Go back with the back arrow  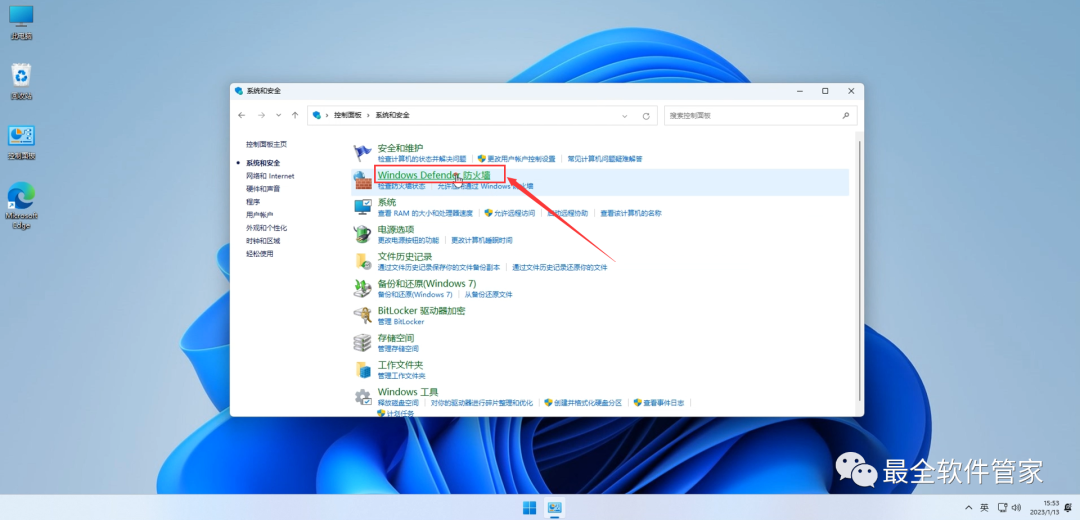point(241,116)
